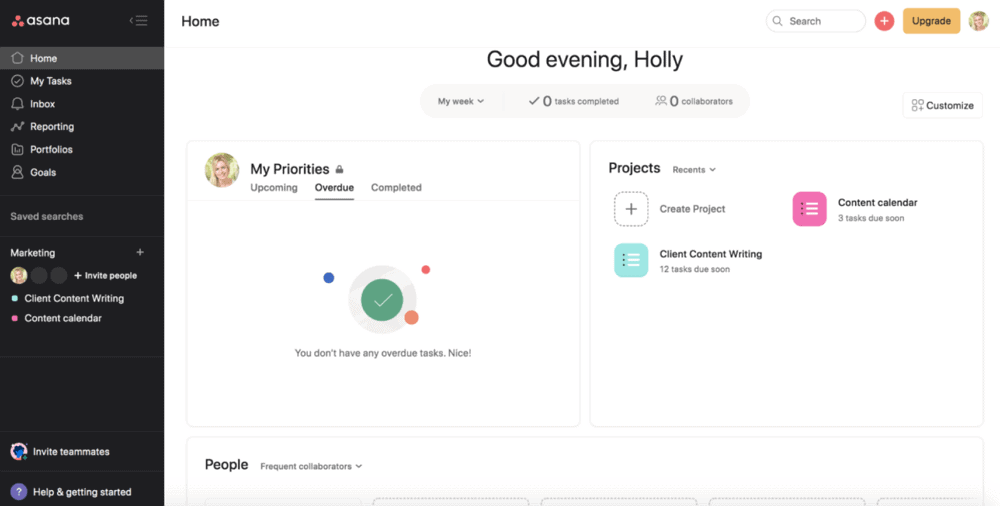
Task: Click the plus icon next to Marketing
Action: (x=140, y=253)
